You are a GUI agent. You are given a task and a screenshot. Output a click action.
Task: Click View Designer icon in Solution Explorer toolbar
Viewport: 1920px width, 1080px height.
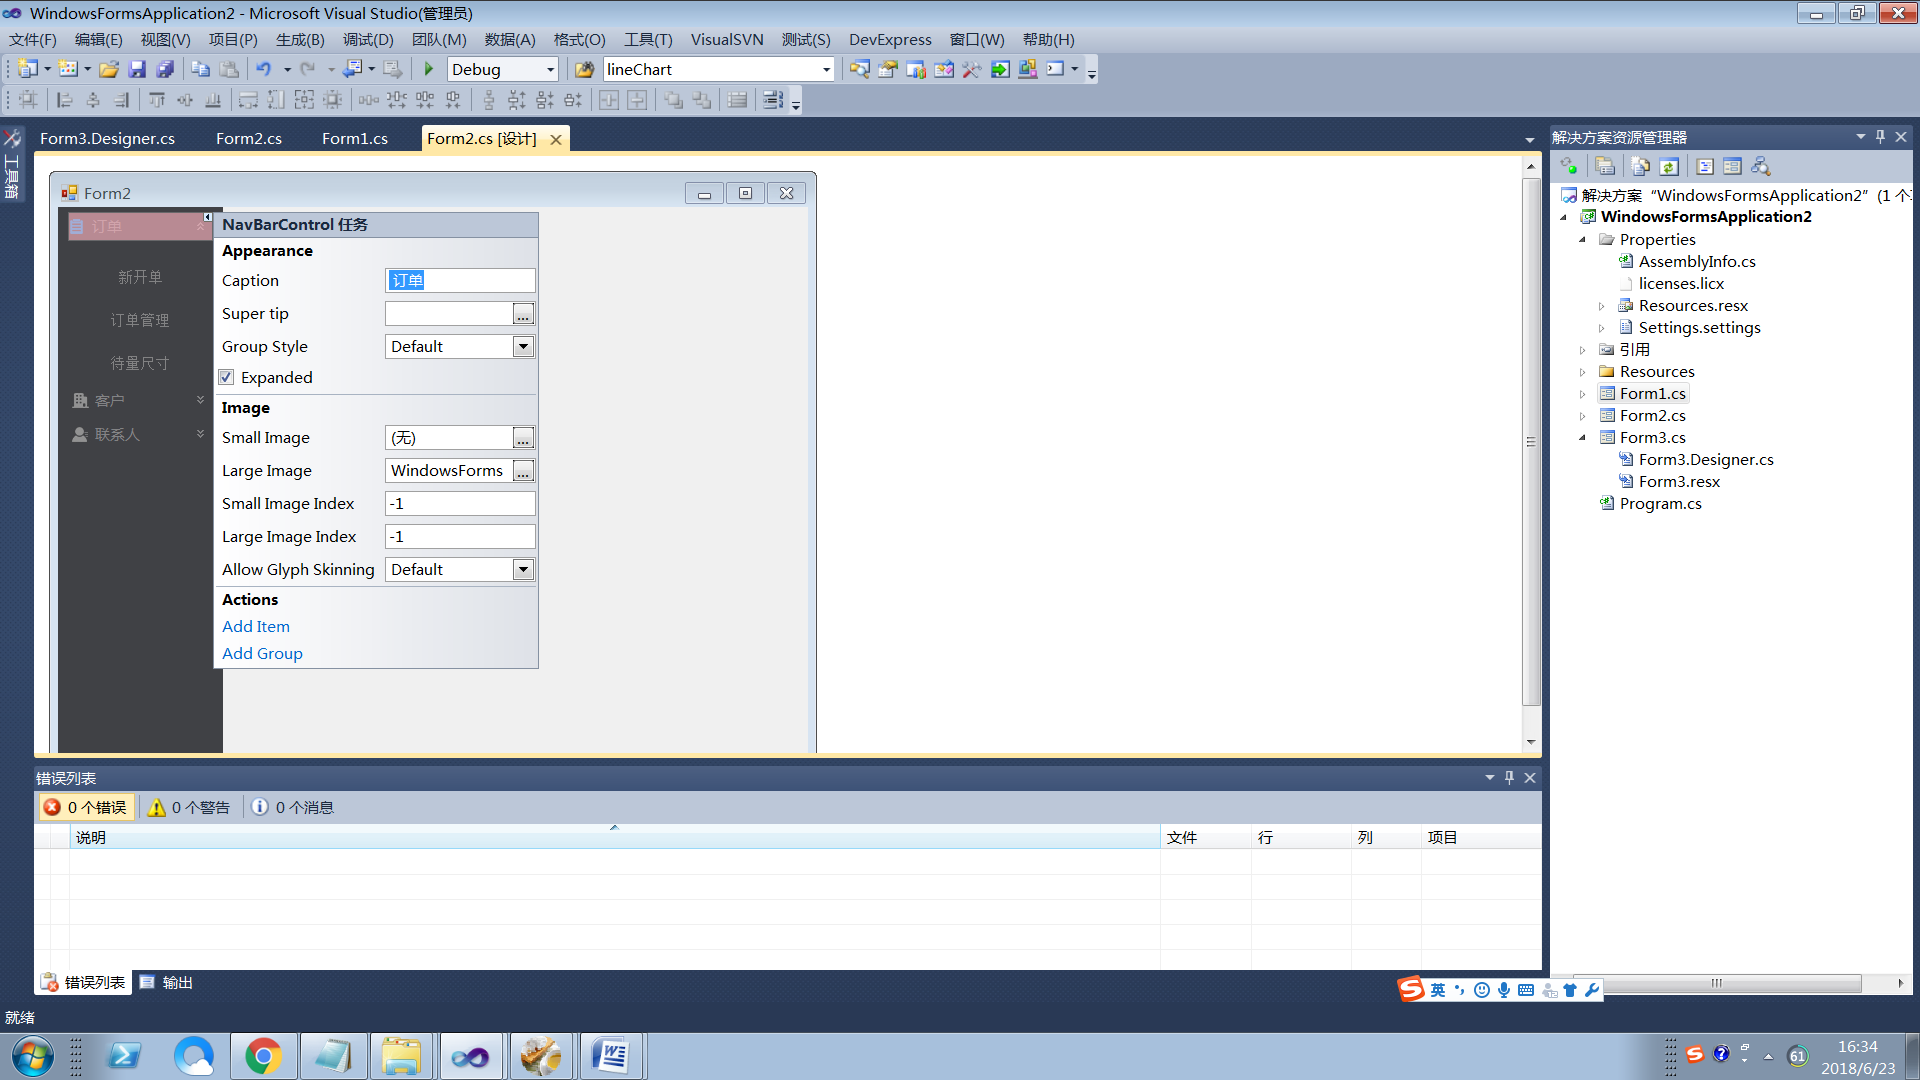[x=1733, y=166]
